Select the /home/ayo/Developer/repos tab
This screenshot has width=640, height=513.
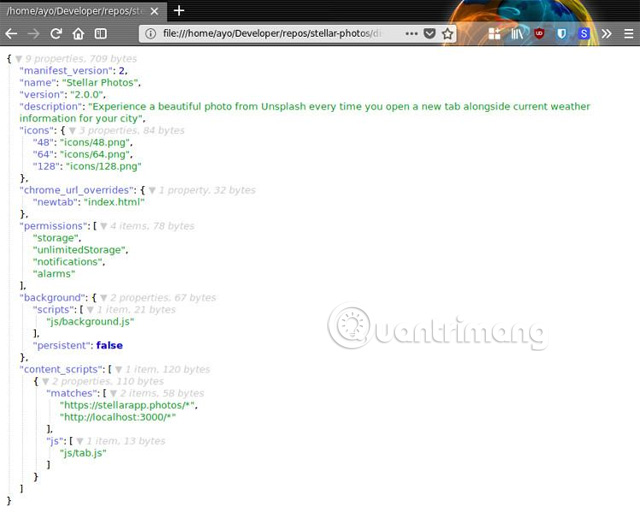click(83, 11)
